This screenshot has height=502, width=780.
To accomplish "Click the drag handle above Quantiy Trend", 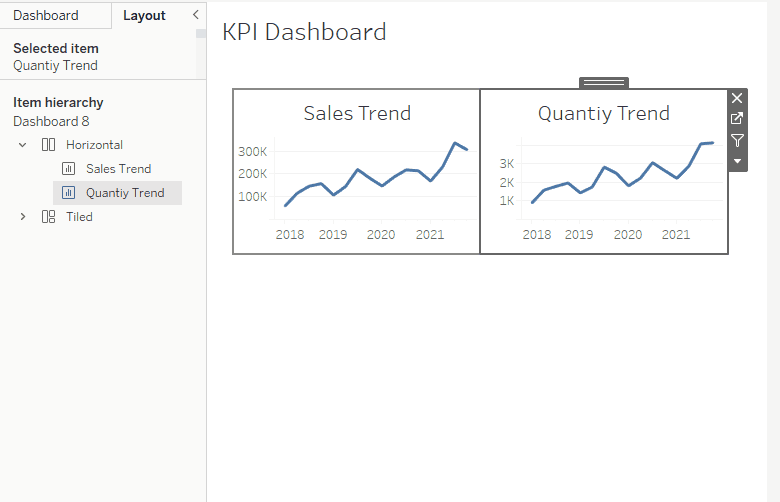I will (x=603, y=82).
